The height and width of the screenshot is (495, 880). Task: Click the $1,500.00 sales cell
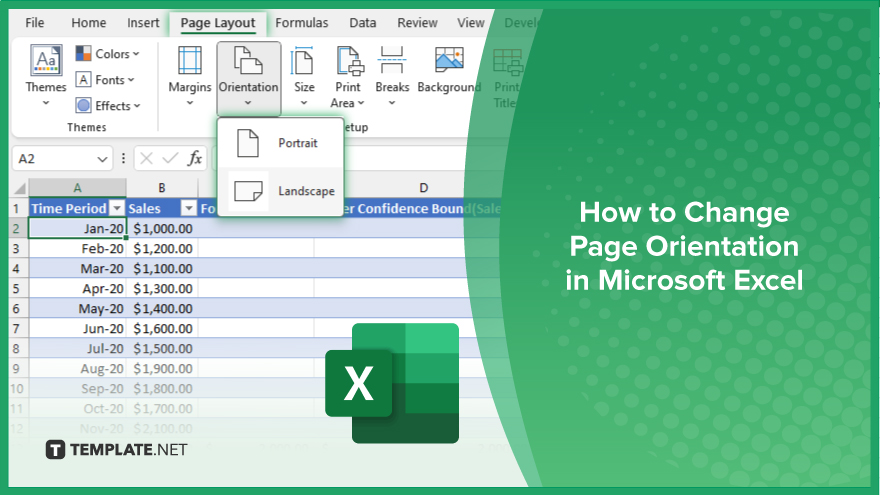(162, 349)
